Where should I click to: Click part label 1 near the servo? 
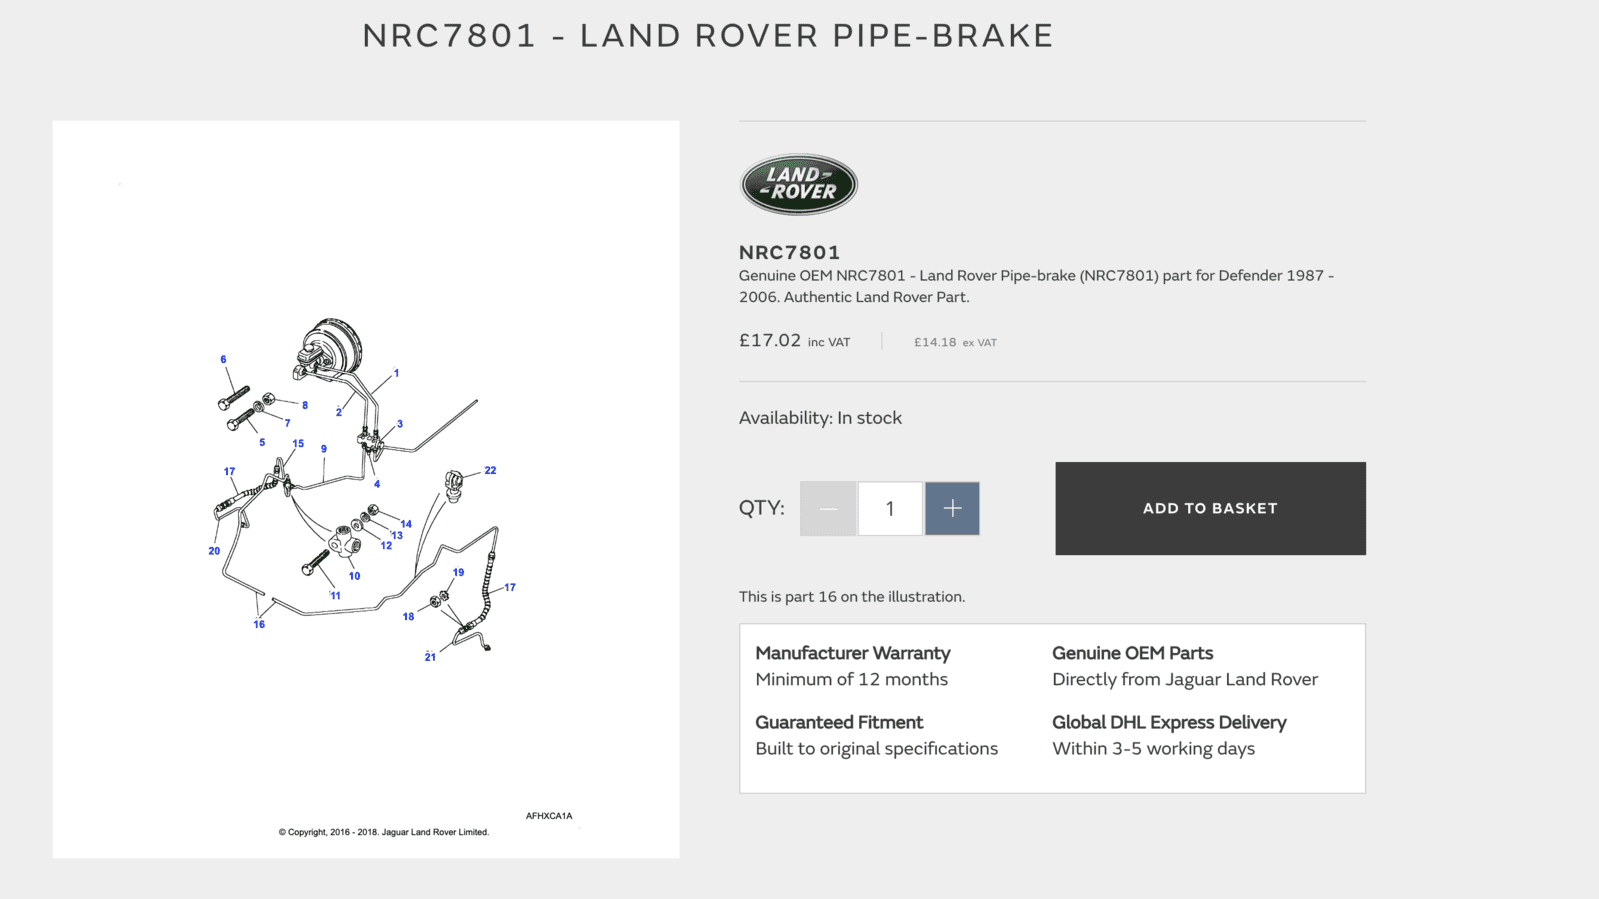pyautogui.click(x=396, y=373)
